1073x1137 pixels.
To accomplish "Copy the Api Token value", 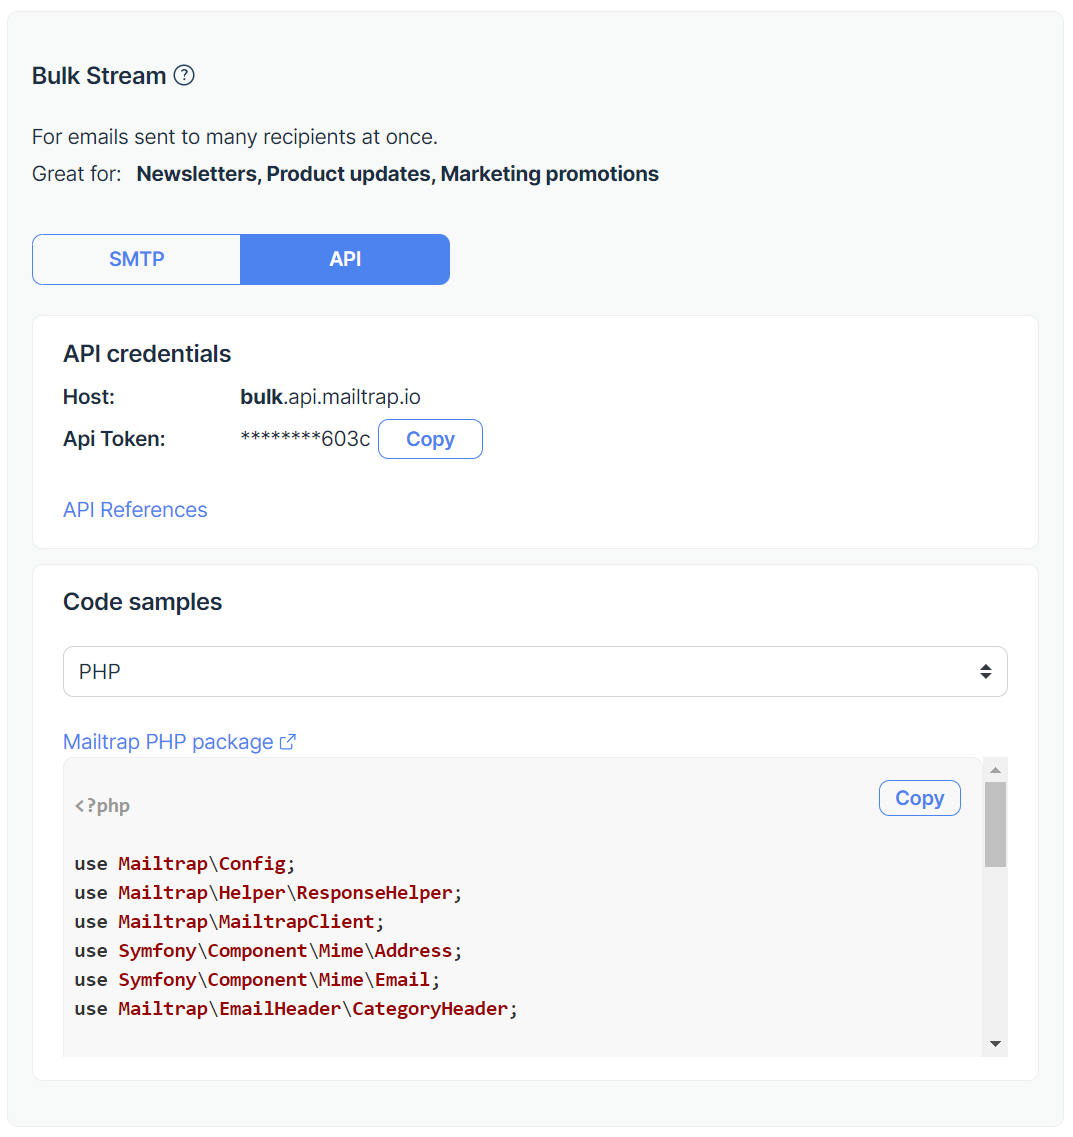I will [x=430, y=439].
